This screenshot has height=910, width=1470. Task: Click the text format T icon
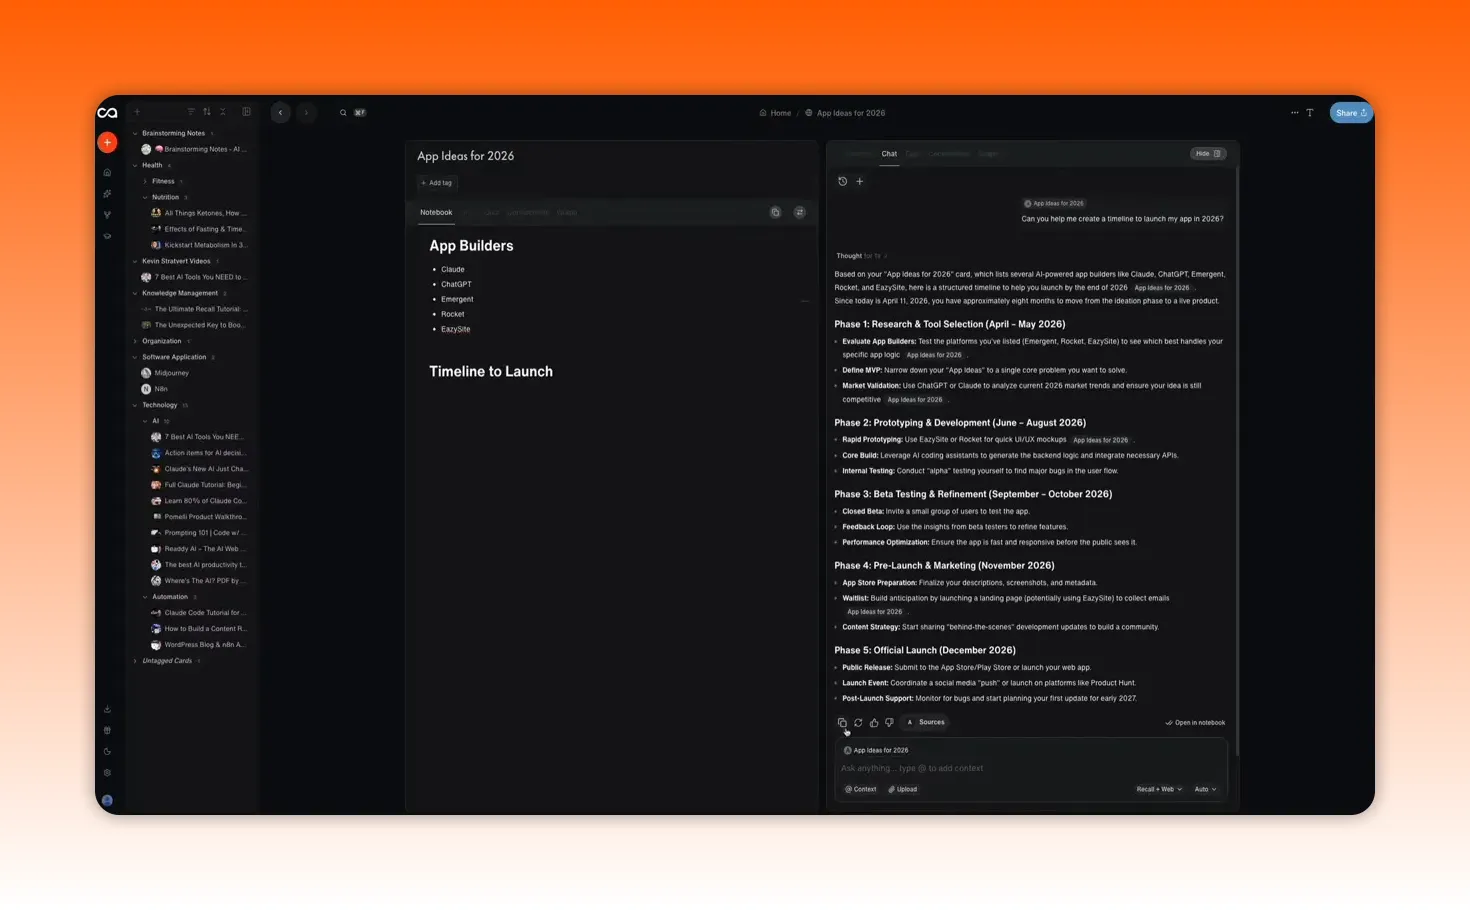click(x=1310, y=113)
